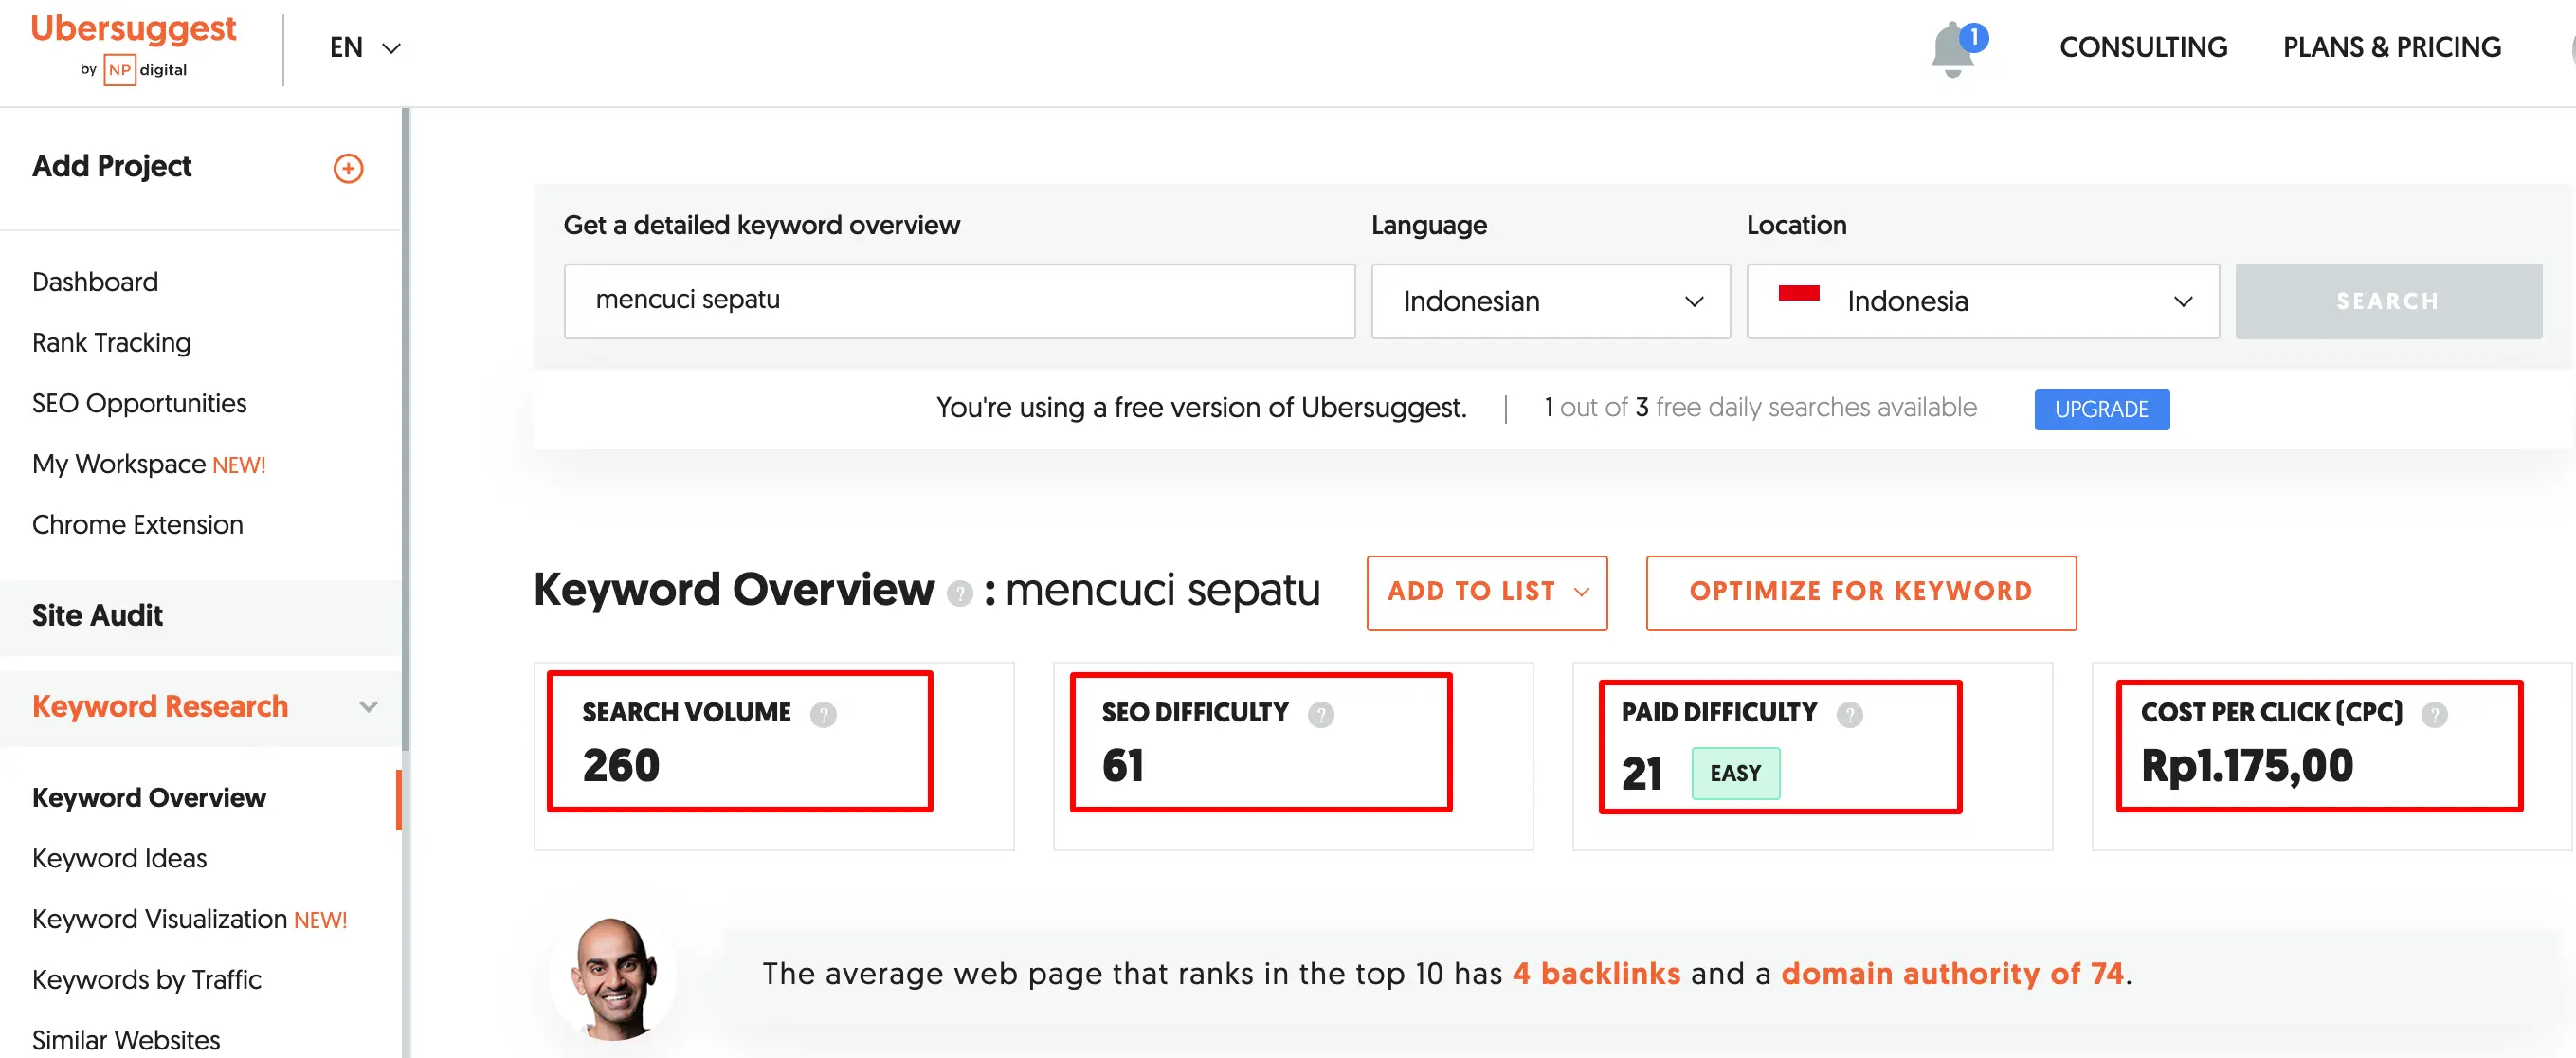Image resolution: width=2576 pixels, height=1058 pixels.
Task: Click Optimize for Keyword button
Action: click(1860, 592)
